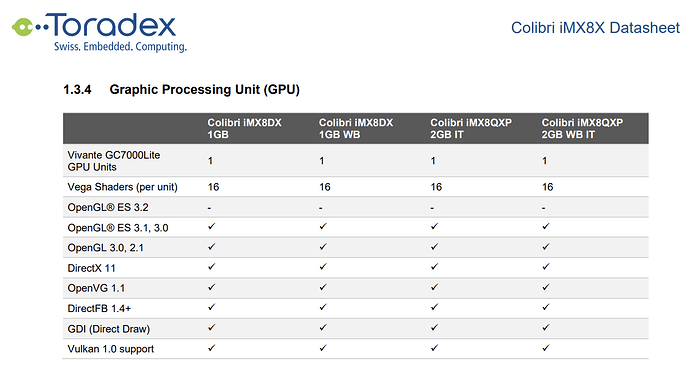Click the green Toradex eye emblem

coord(23,27)
